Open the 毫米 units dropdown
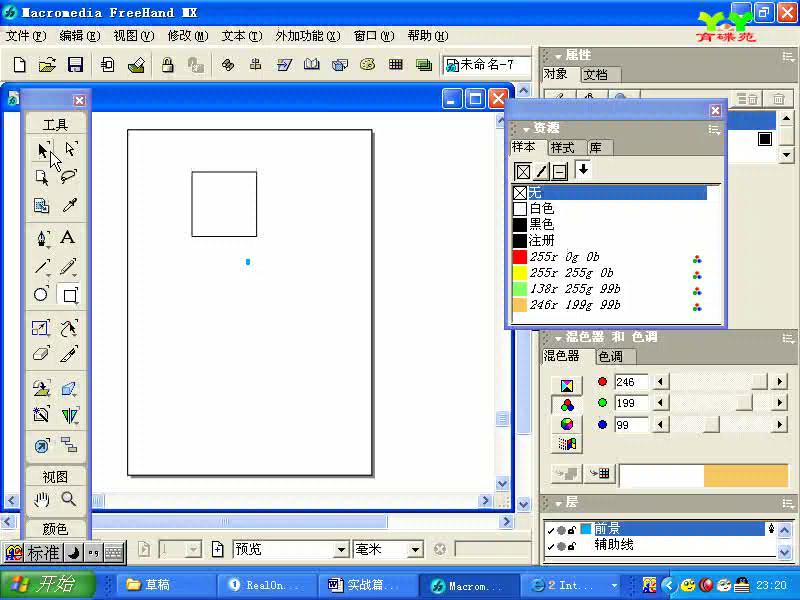 [x=416, y=549]
